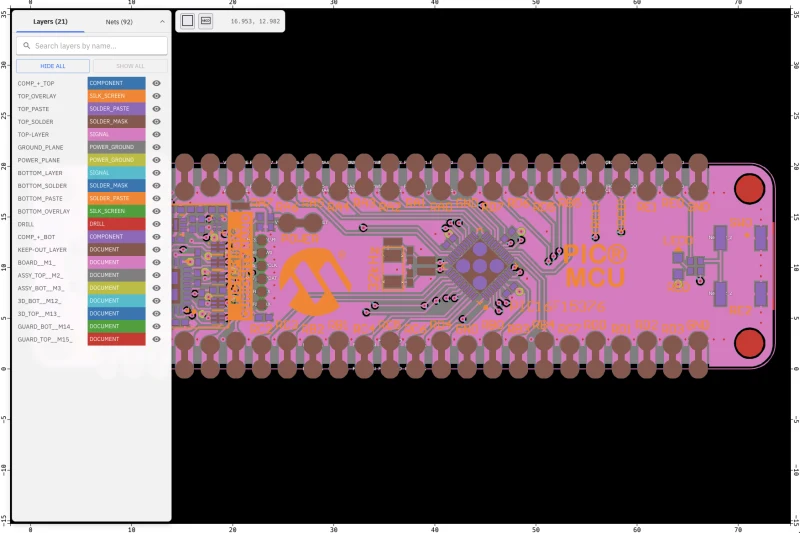The image size is (800, 533).
Task: Click the magnifier icon in the search box
Action: (27, 45)
